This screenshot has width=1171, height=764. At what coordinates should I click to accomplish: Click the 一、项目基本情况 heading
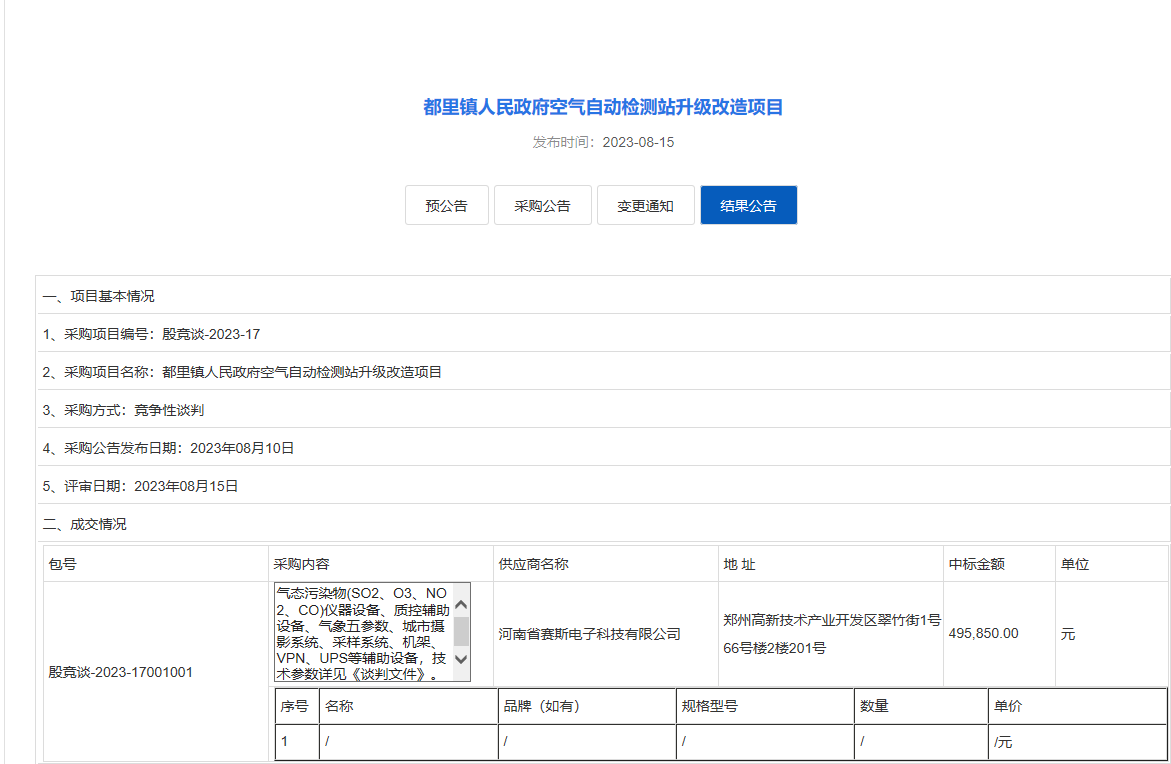point(99,296)
